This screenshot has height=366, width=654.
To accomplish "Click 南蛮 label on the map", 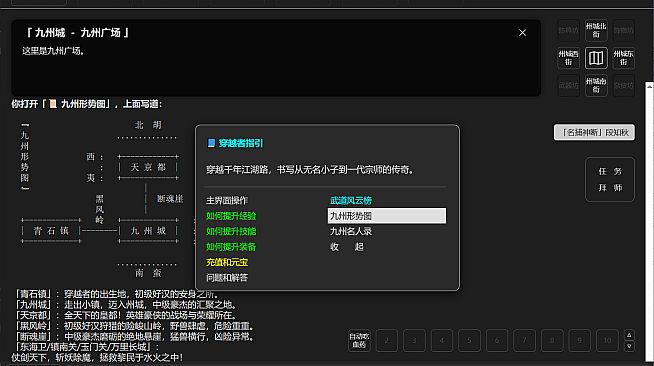I will 148,273.
